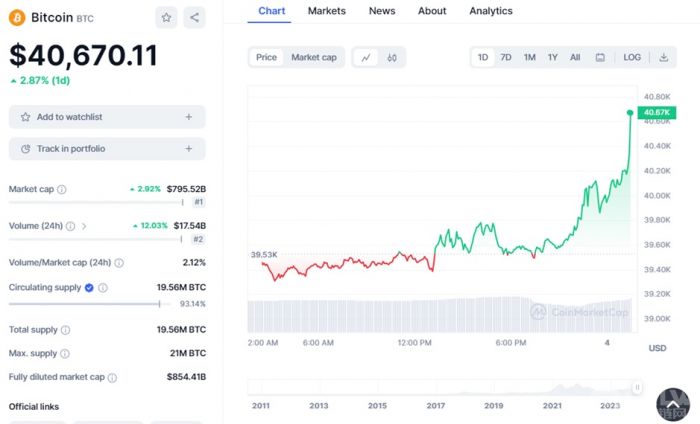Screen dimensions: 700x424
Task: Click the 40.67K price label on axis
Action: coord(657,112)
